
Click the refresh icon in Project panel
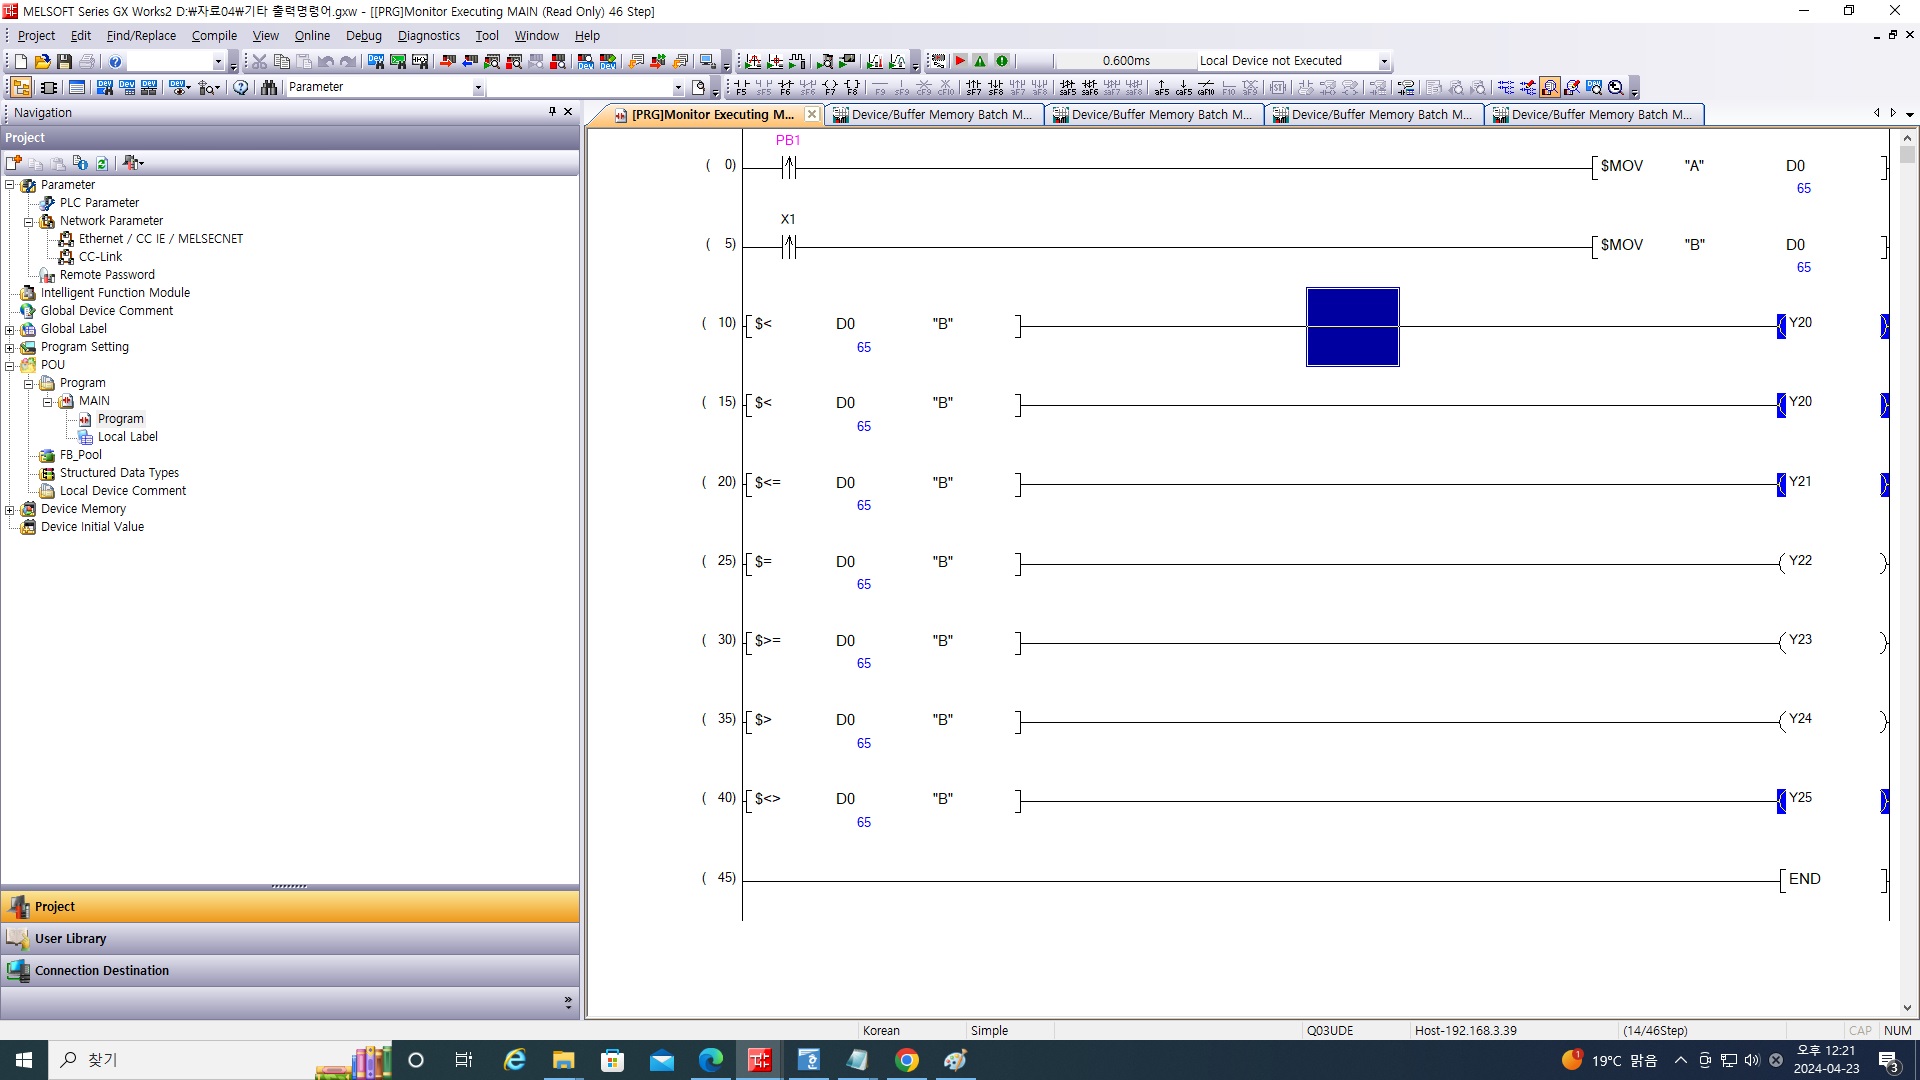click(102, 163)
